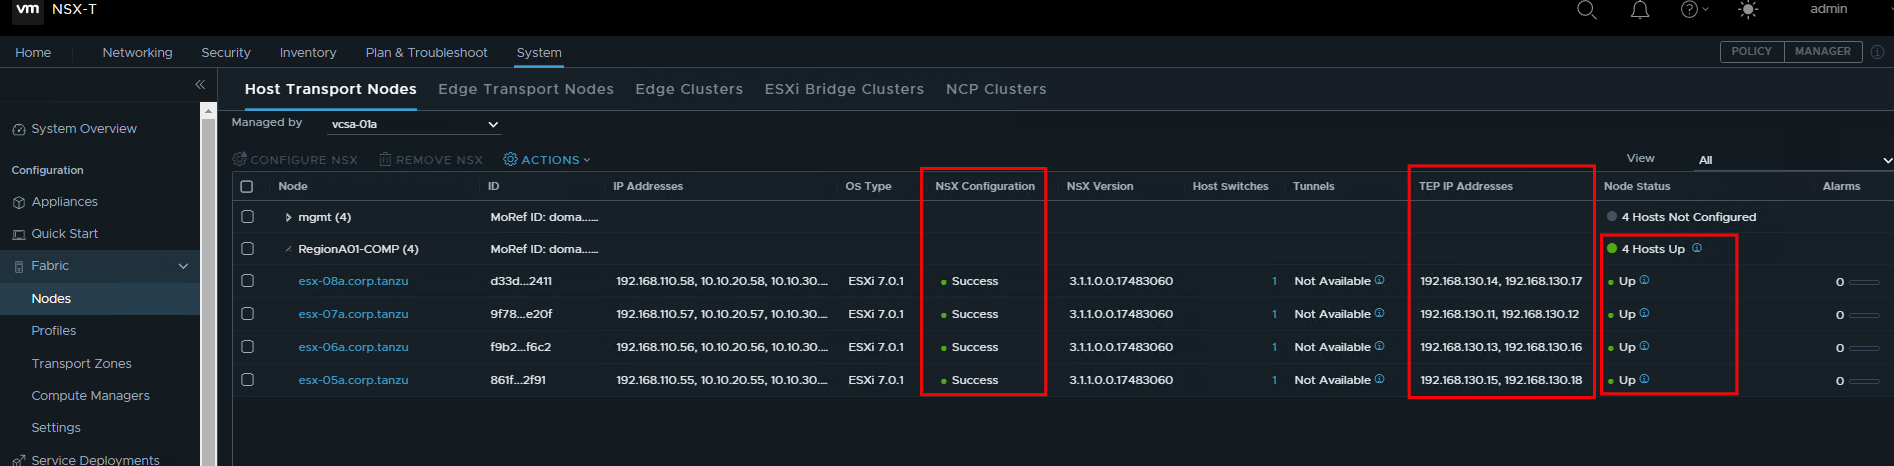Click tunnel info icon for esx-08a row
Screen dimensions: 1894x466
click(1380, 280)
